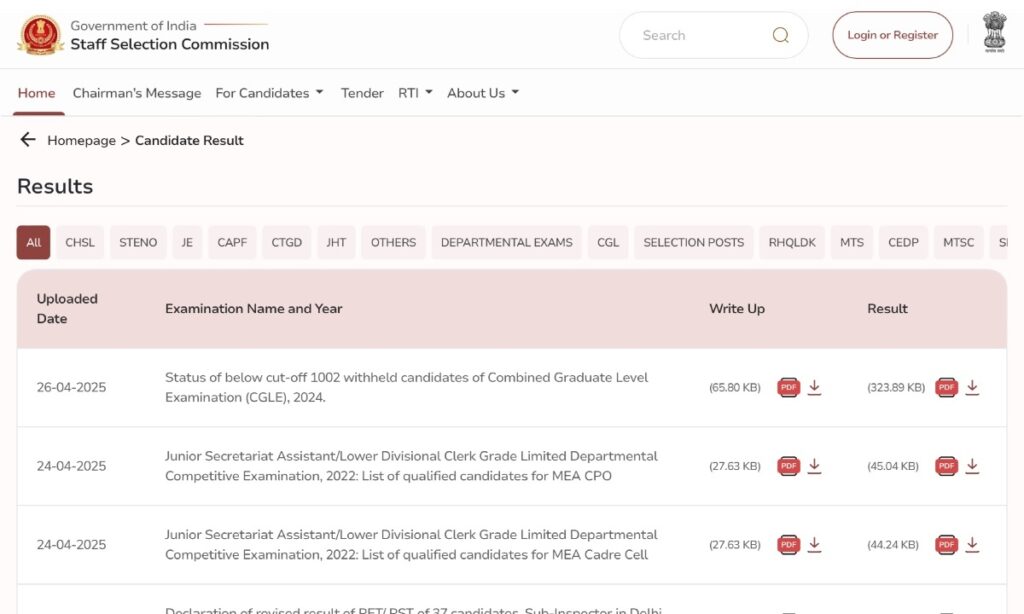Open Result PDF for MEA Cadre Cell row

coord(946,544)
